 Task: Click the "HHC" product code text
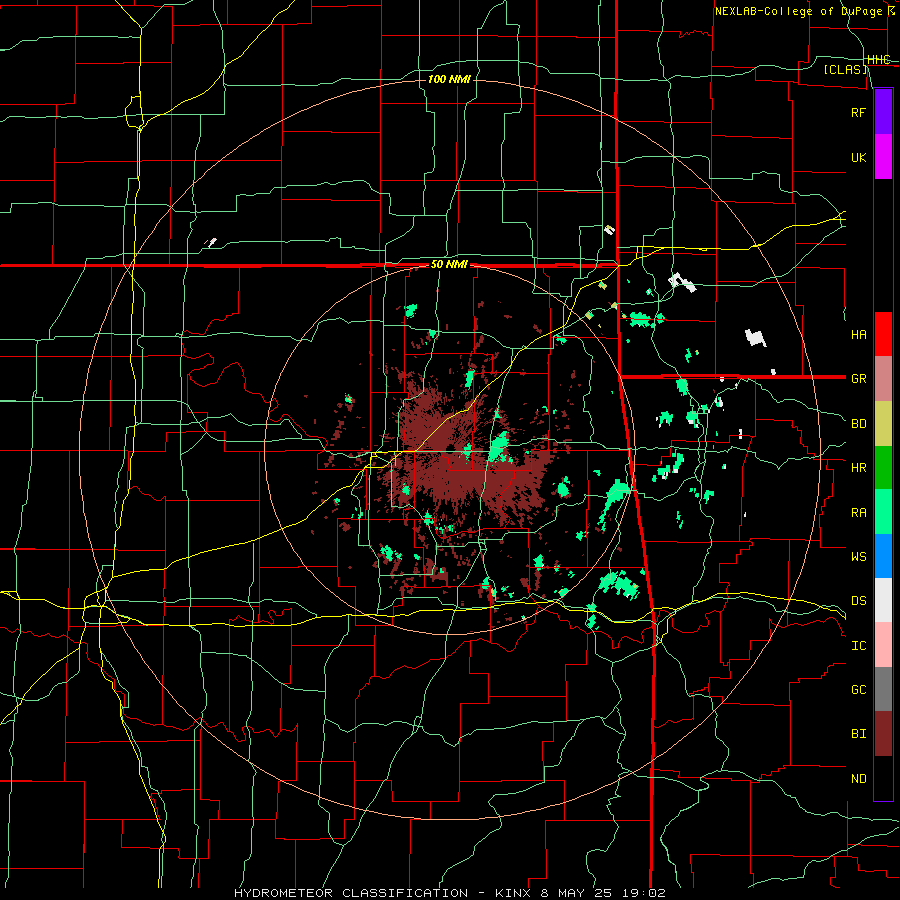[879, 59]
